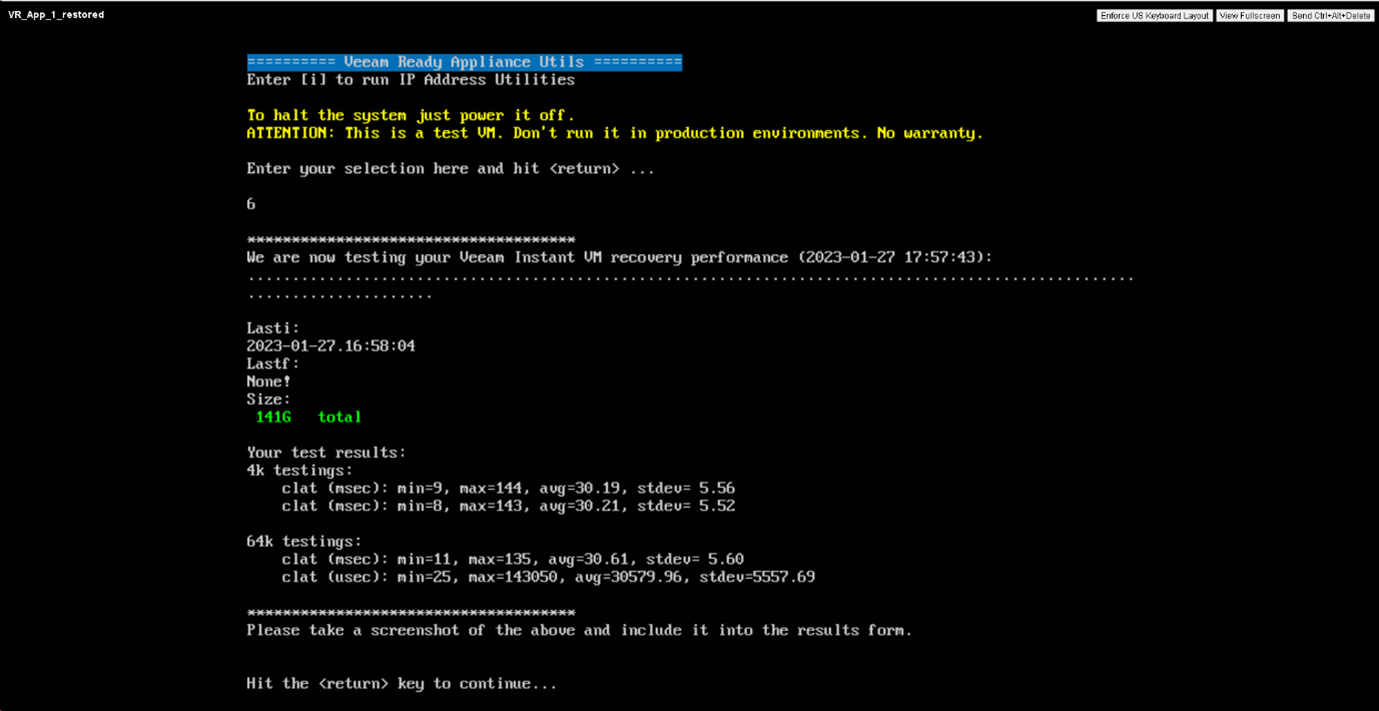This screenshot has width=1379, height=711.
Task: Click the '4k testings:' heading
Action: click(300, 470)
